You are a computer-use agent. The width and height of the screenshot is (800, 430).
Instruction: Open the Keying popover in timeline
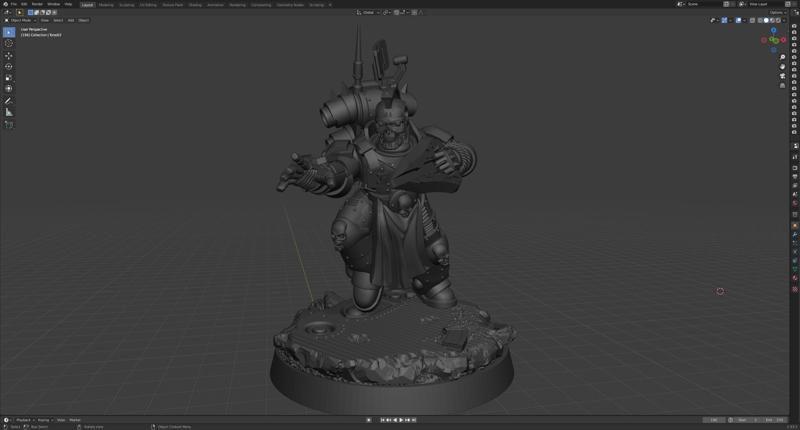[x=45, y=420]
